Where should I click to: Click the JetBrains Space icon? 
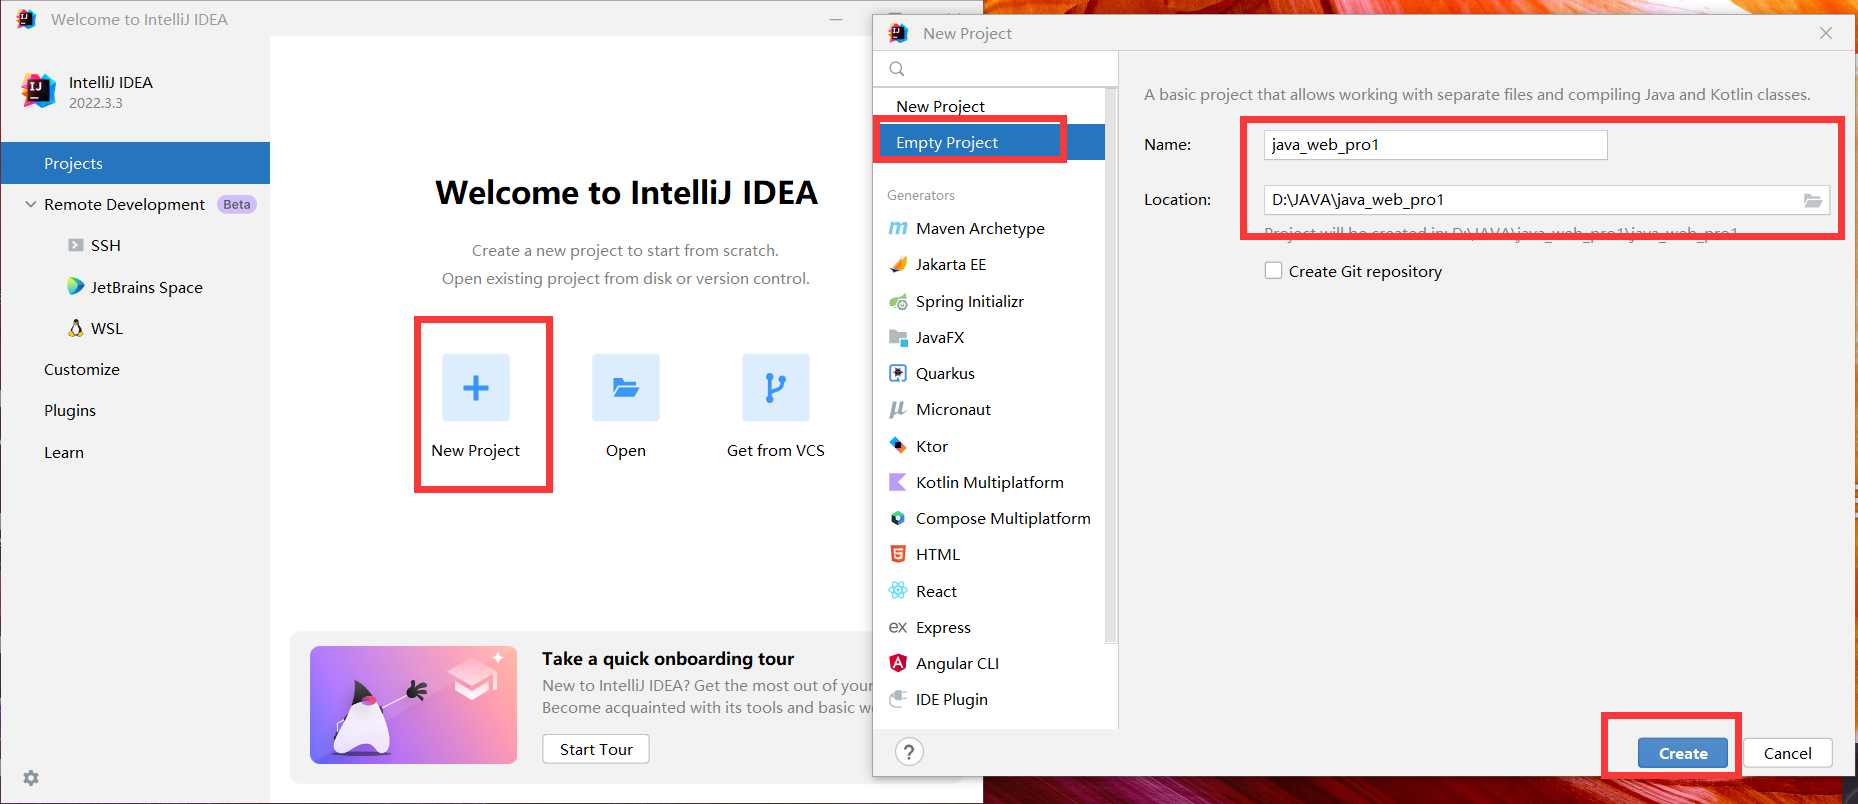[76, 286]
